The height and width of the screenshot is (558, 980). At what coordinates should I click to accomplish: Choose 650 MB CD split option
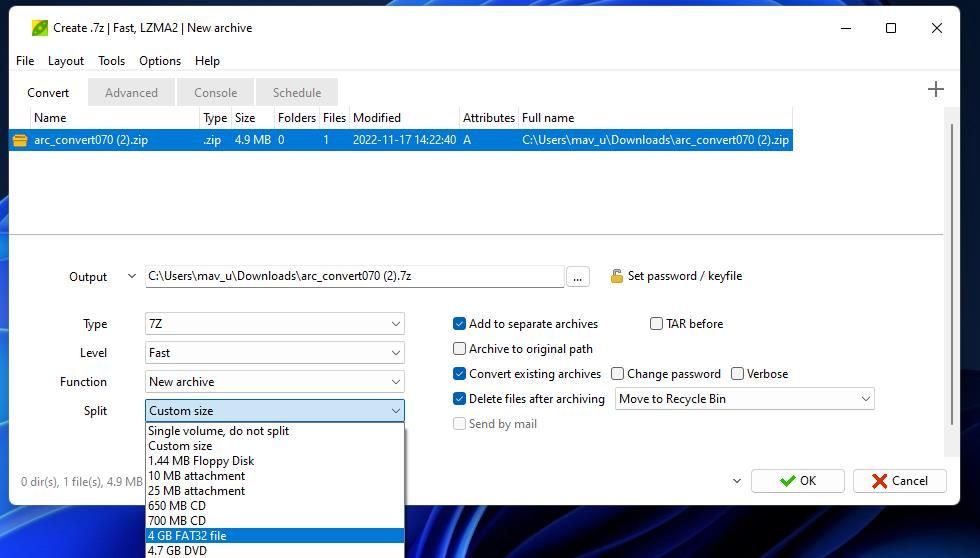[x=275, y=506]
